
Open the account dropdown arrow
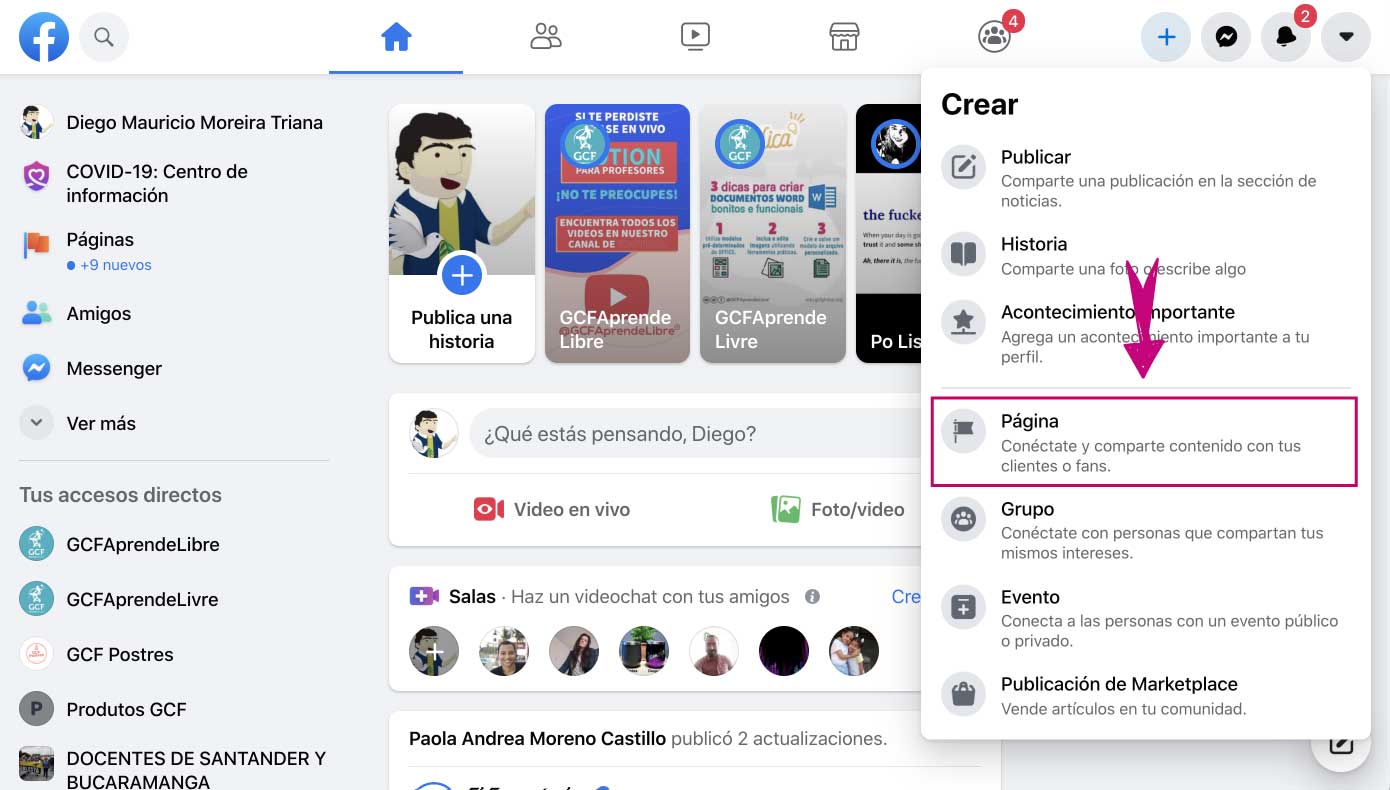1346,38
